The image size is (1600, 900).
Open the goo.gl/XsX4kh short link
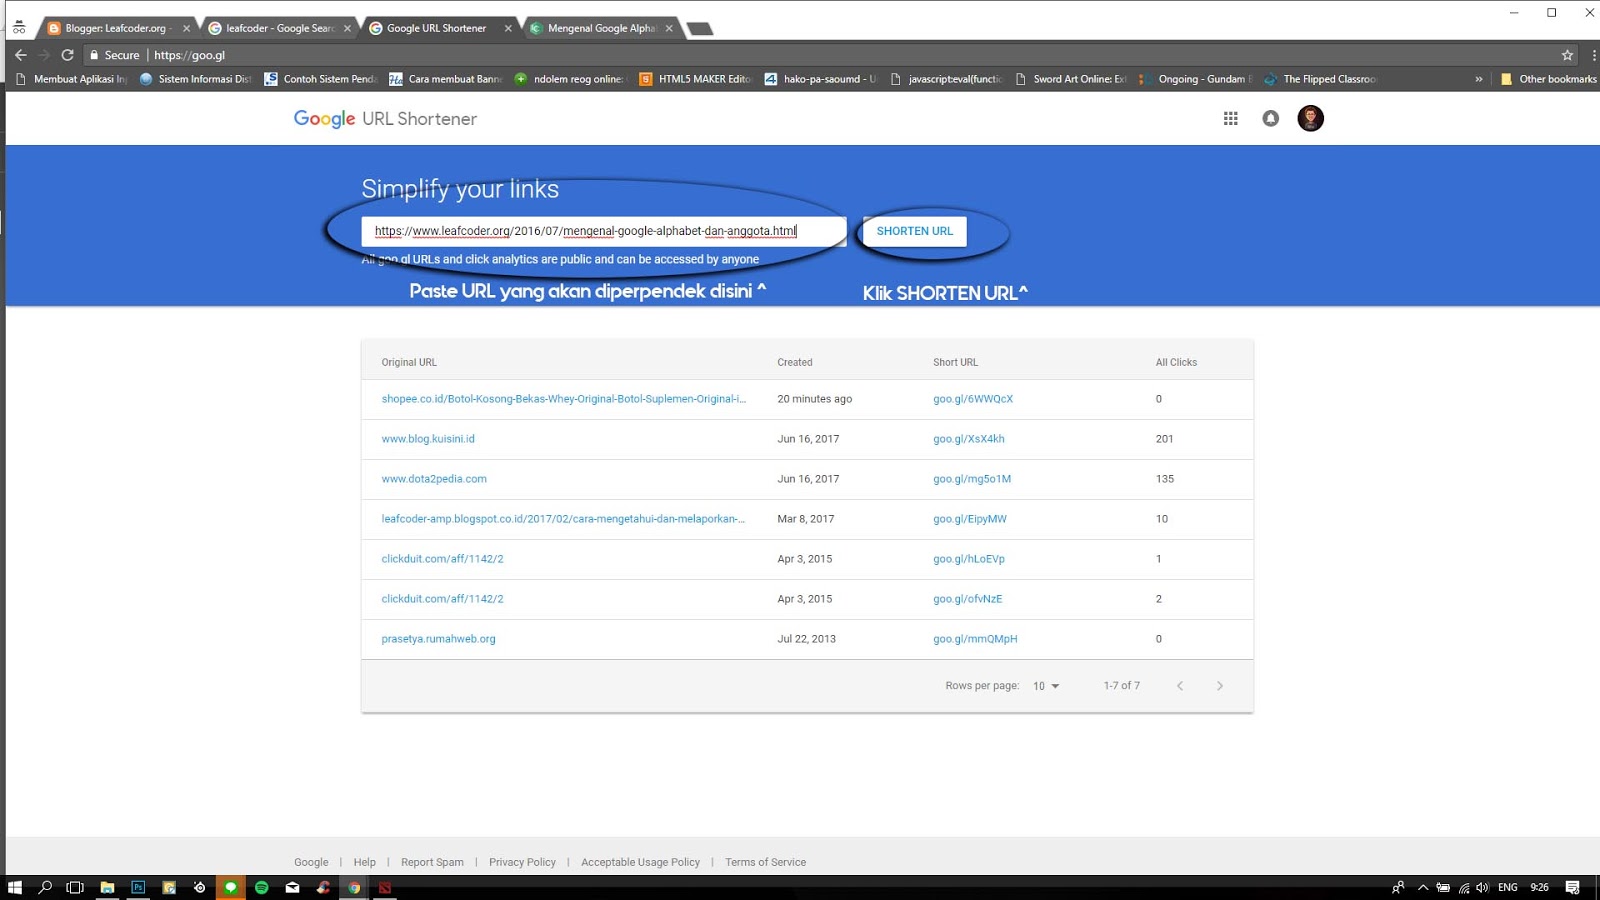pyautogui.click(x=968, y=438)
